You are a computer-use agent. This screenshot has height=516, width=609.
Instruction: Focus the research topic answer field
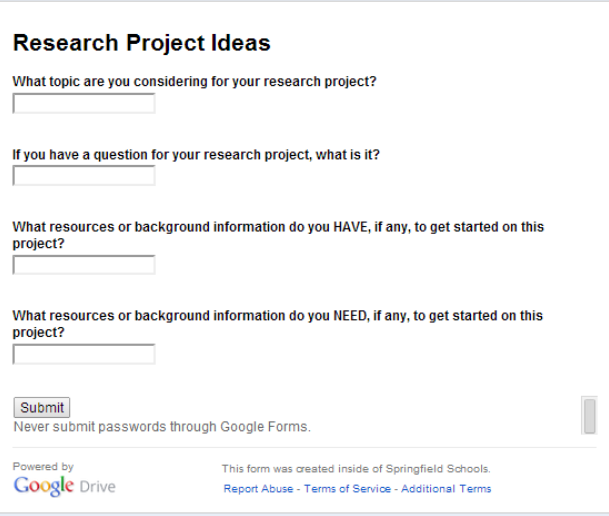click(84, 104)
